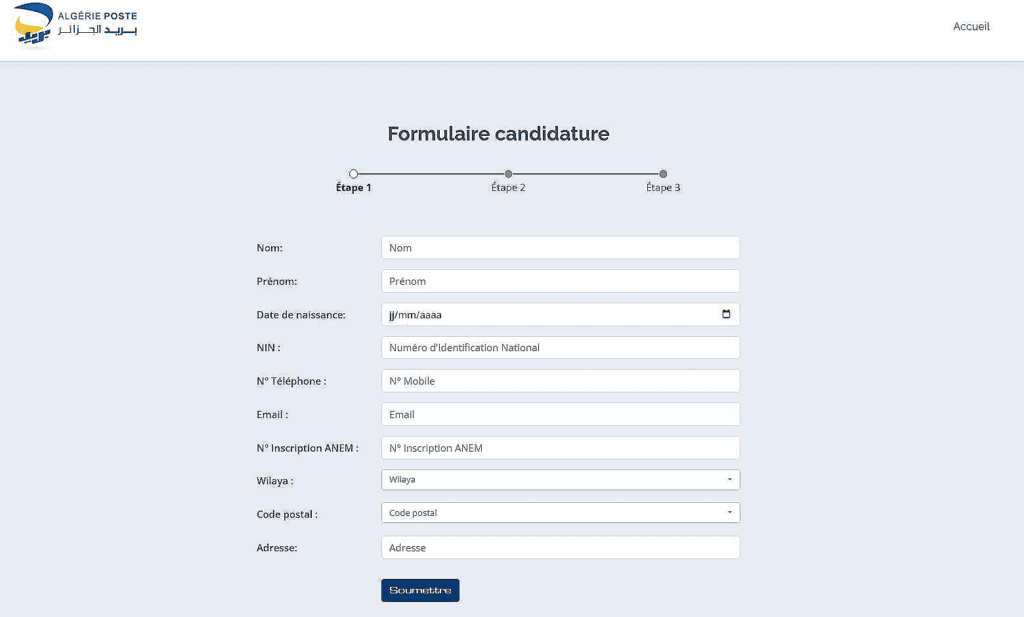Focus the Prénom input field
The image size is (1024, 617).
(560, 281)
